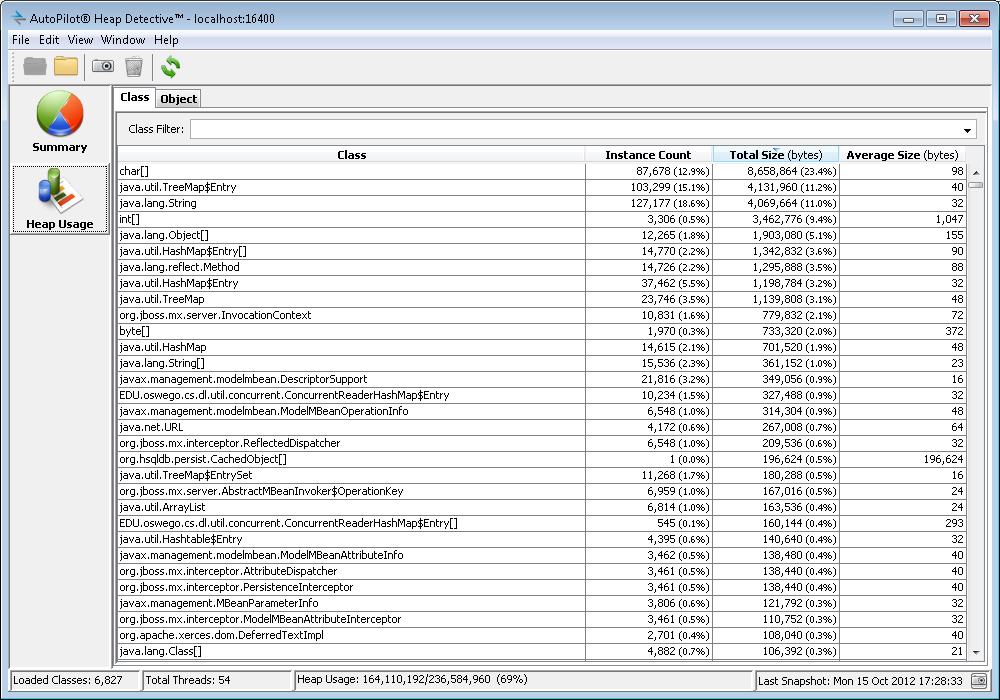Switch to the Object tab

(x=179, y=99)
